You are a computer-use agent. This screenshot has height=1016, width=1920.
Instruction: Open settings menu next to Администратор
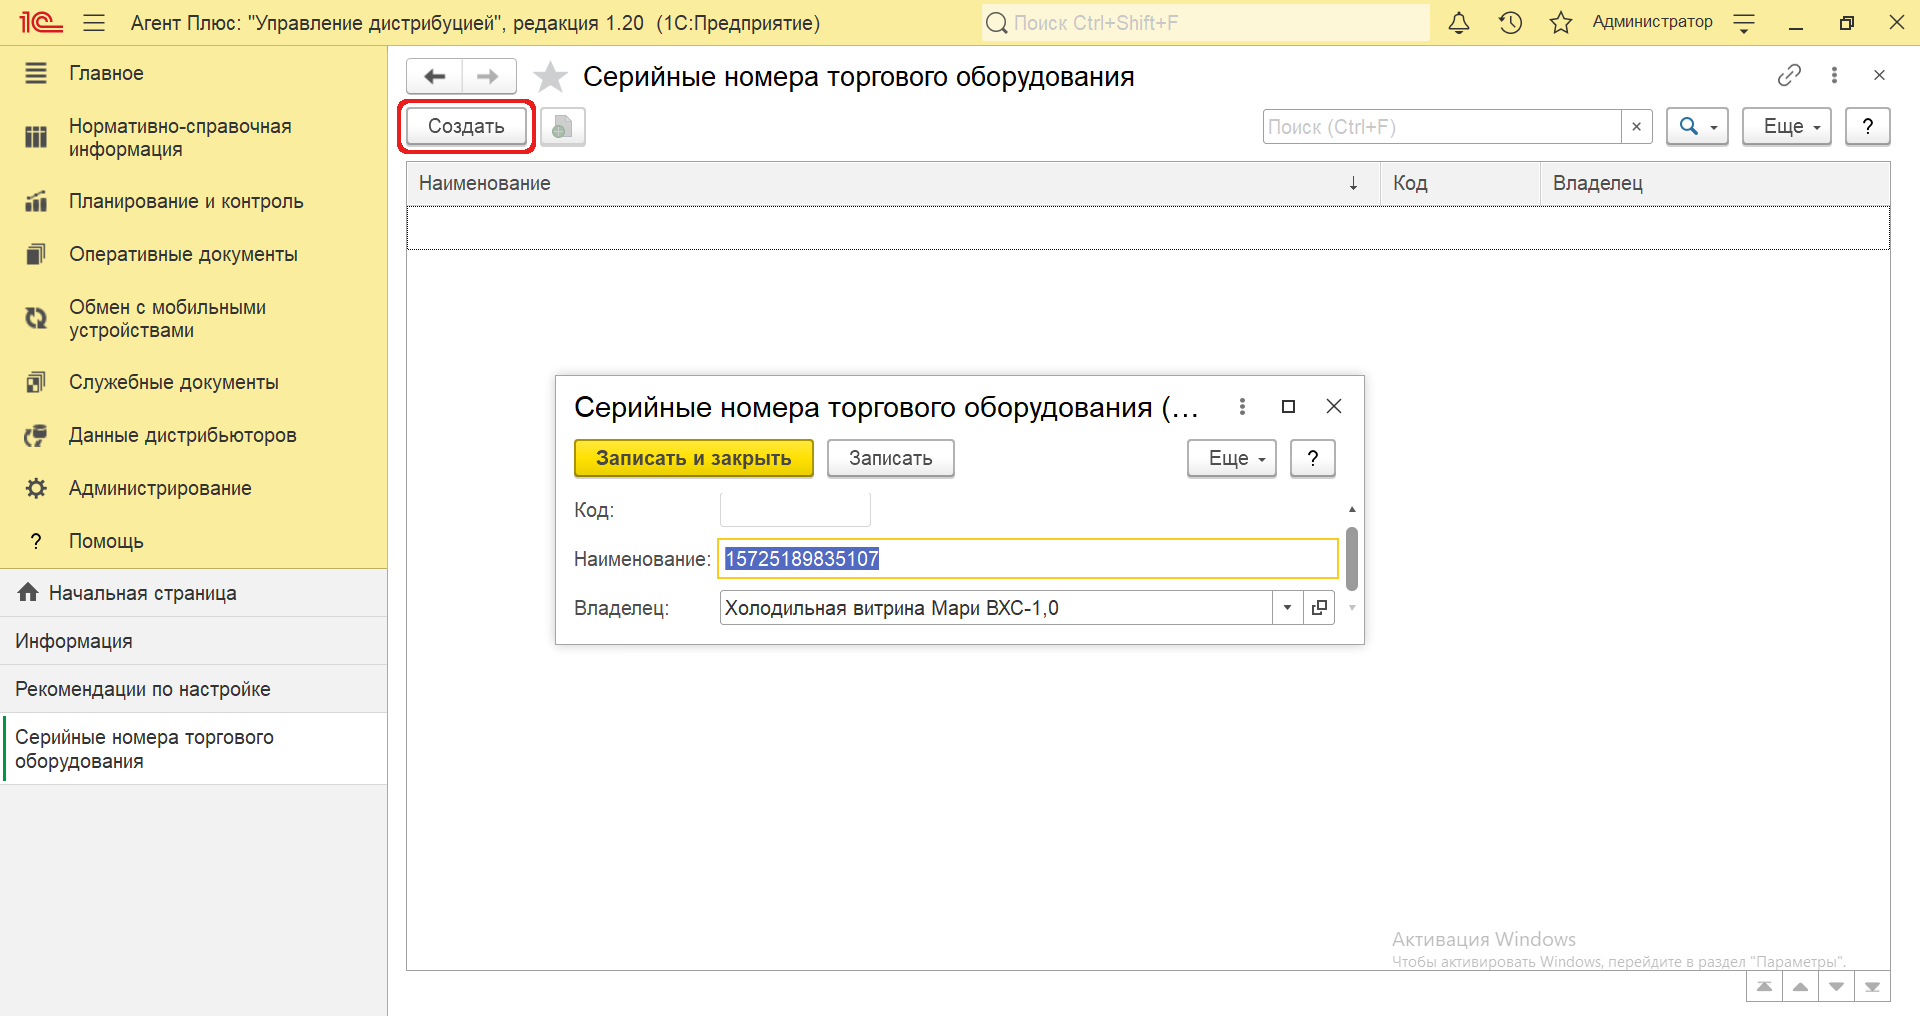click(1744, 23)
